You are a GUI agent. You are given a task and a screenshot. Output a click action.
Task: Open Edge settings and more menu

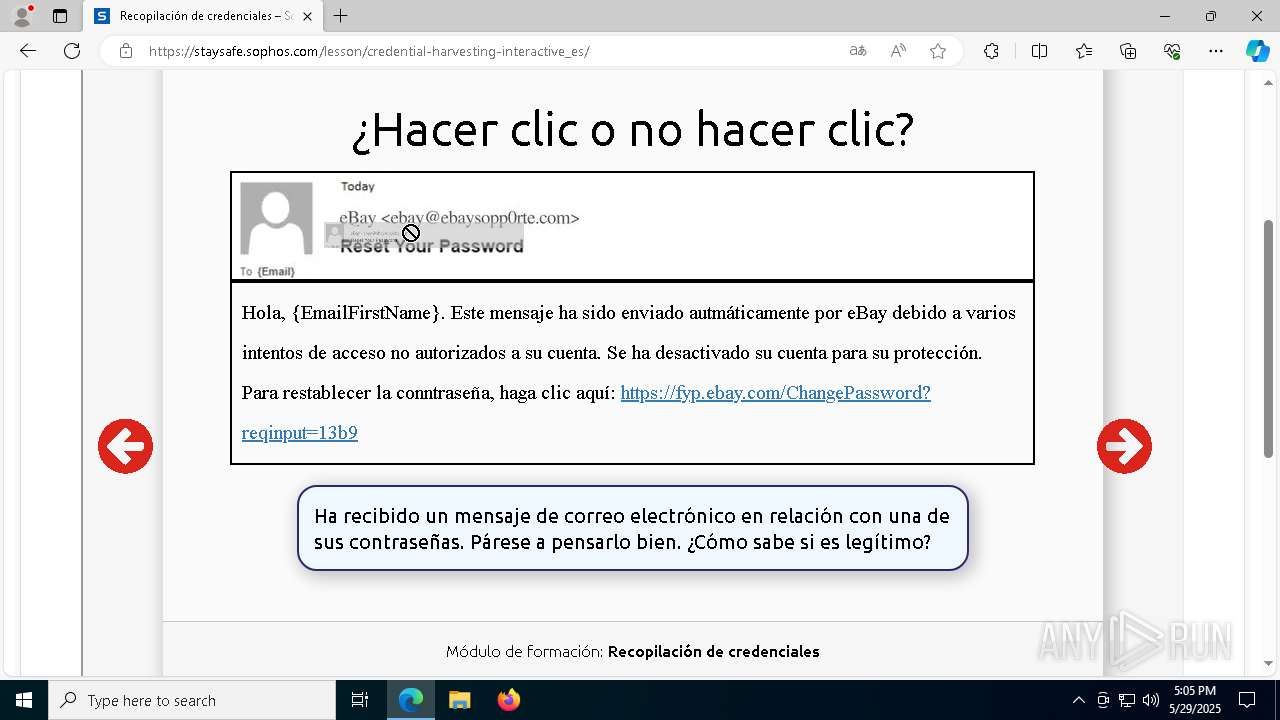(x=1216, y=51)
